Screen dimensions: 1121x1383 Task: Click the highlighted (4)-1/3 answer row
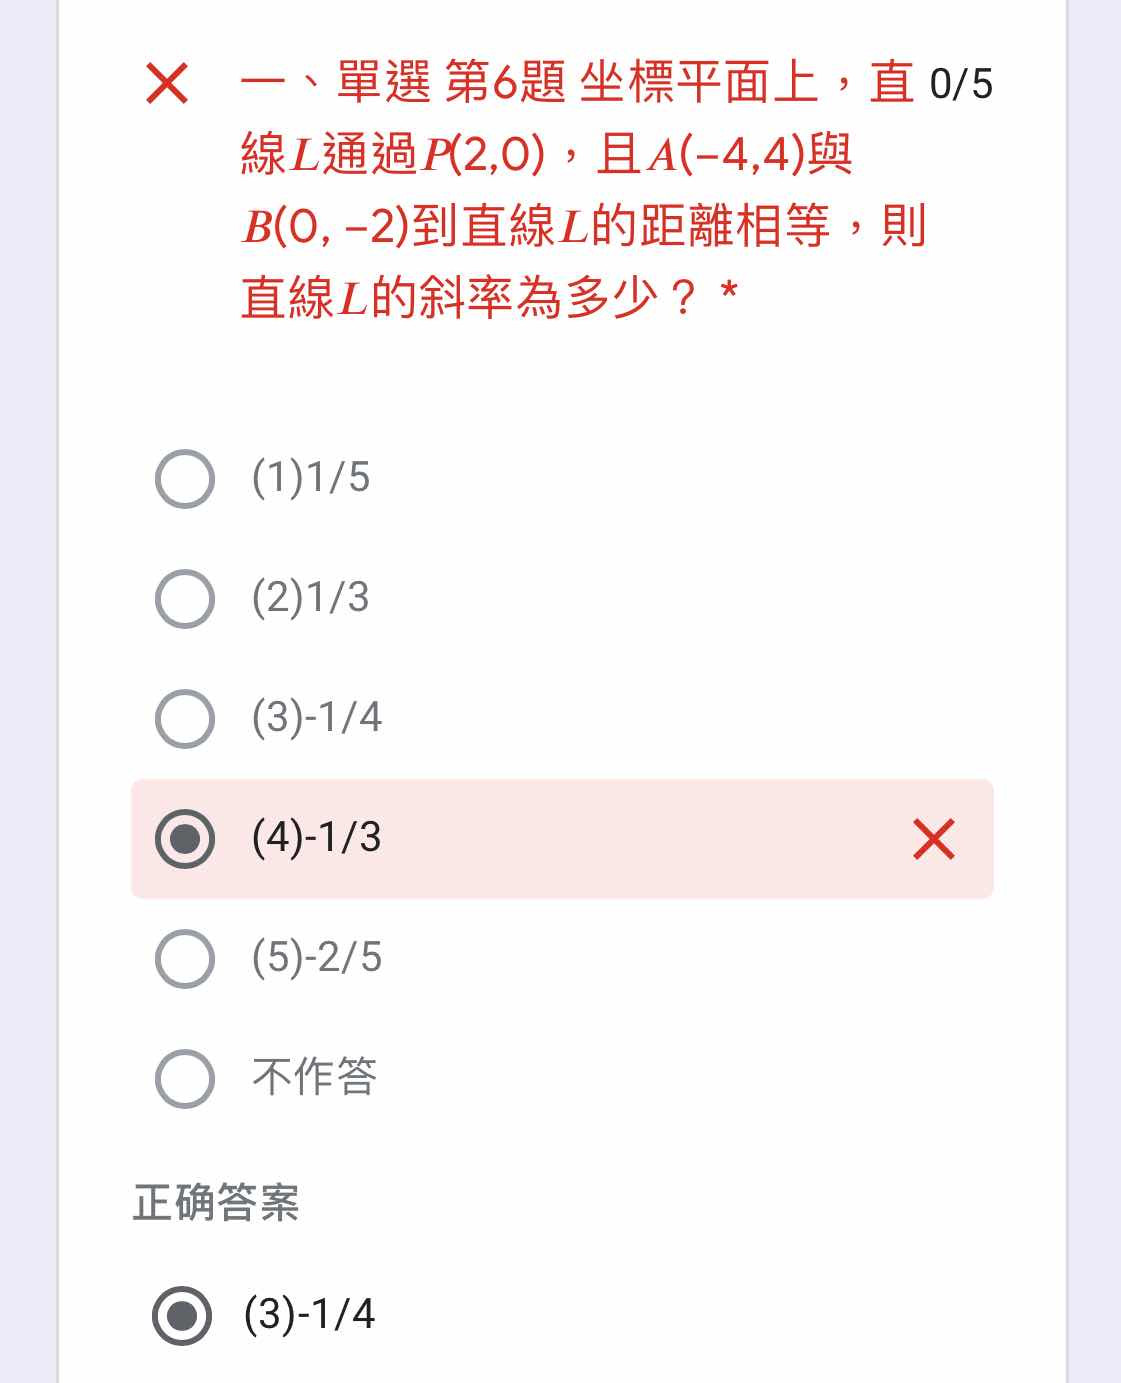tap(562, 839)
